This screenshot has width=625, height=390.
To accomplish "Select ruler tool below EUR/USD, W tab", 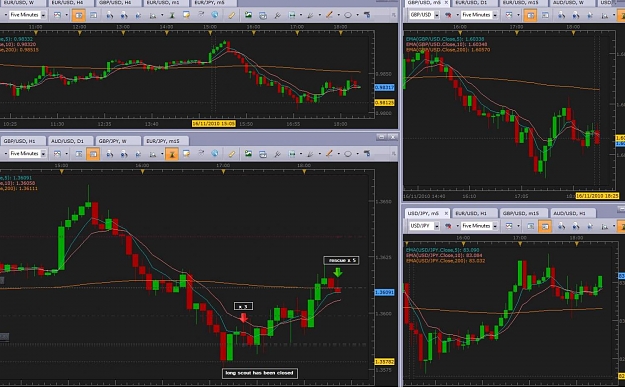I will click(x=231, y=15).
